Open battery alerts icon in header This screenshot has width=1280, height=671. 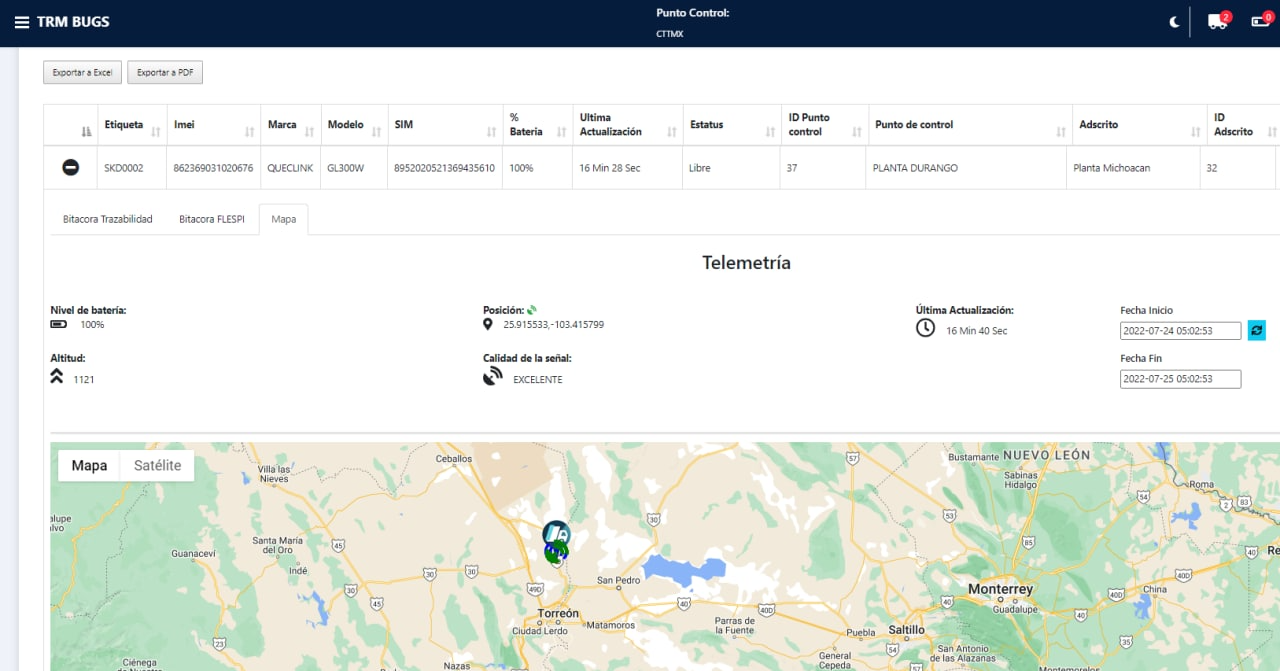click(x=1260, y=22)
